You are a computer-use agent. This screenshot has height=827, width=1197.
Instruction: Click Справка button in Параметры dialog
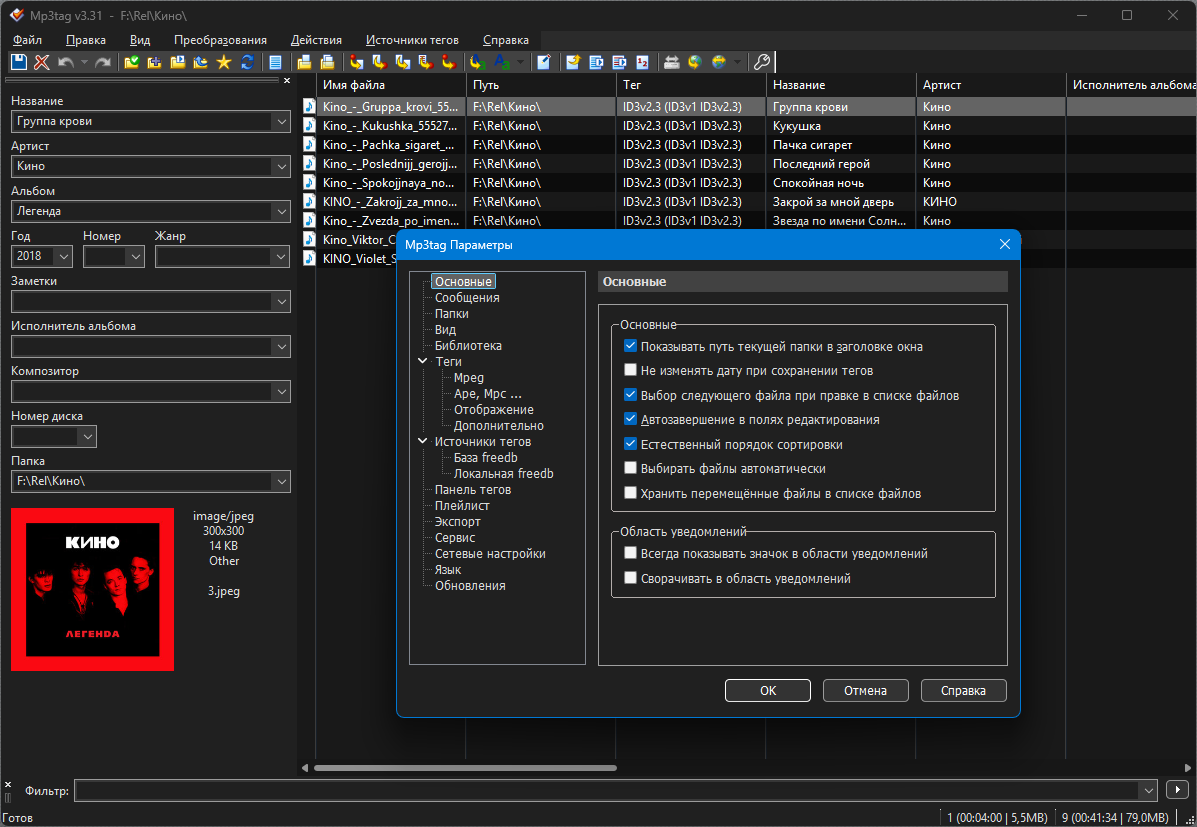tap(963, 690)
